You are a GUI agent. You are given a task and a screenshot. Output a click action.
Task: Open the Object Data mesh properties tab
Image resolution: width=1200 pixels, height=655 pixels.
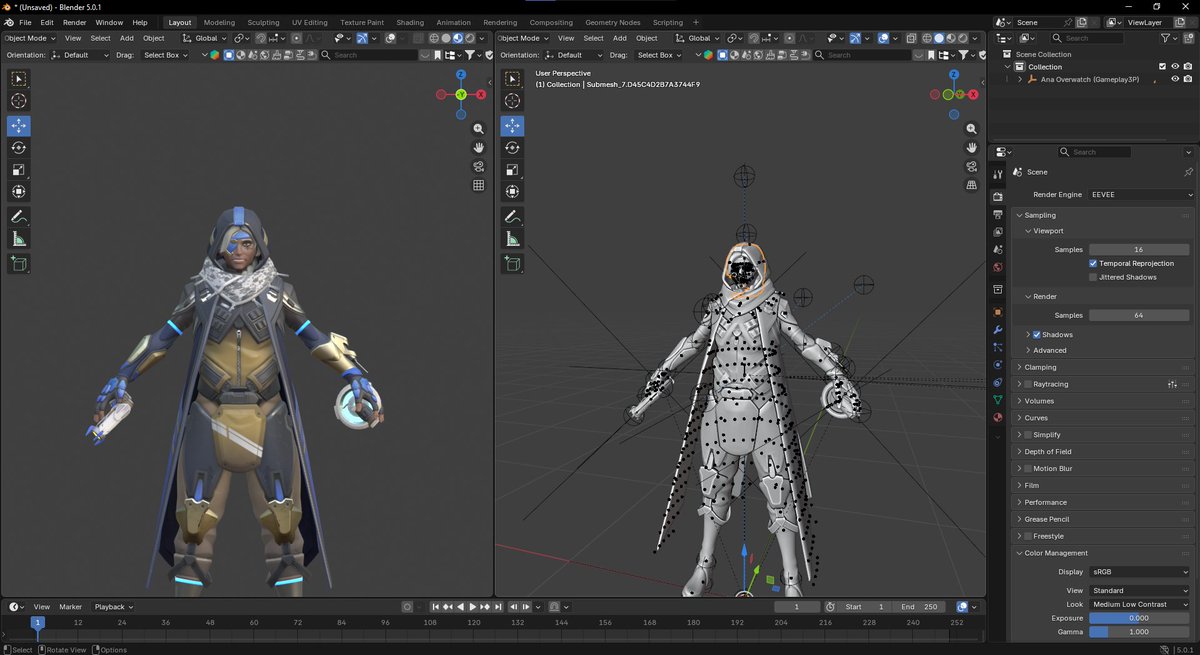tap(998, 400)
